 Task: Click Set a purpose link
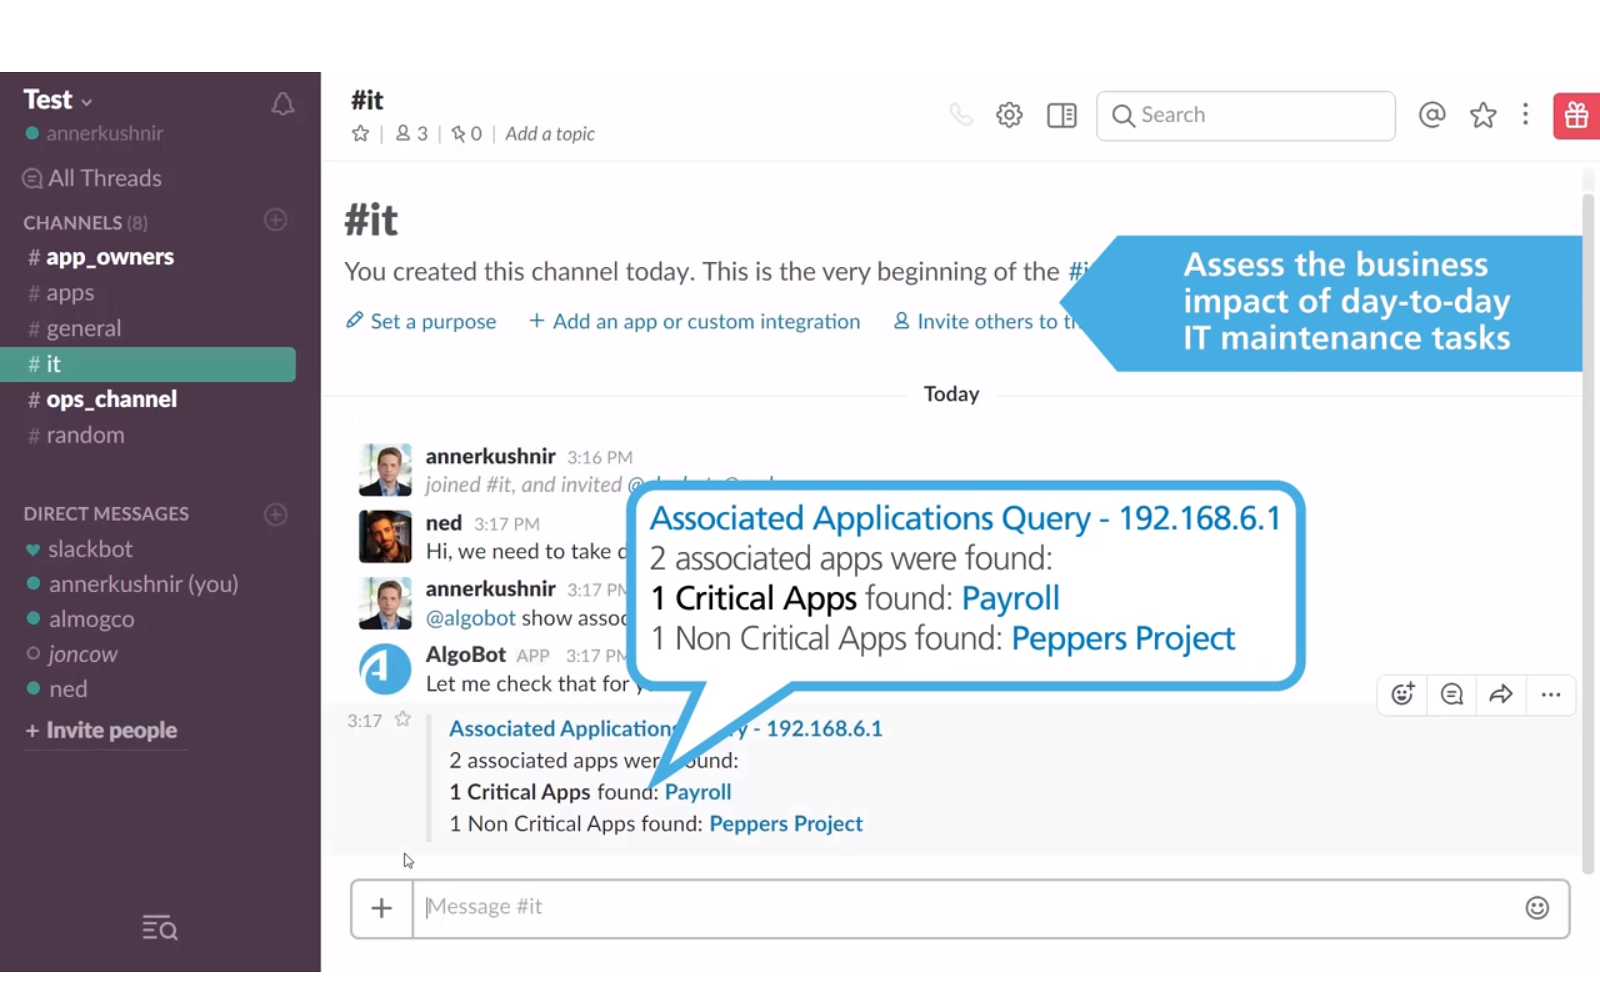pos(421,321)
